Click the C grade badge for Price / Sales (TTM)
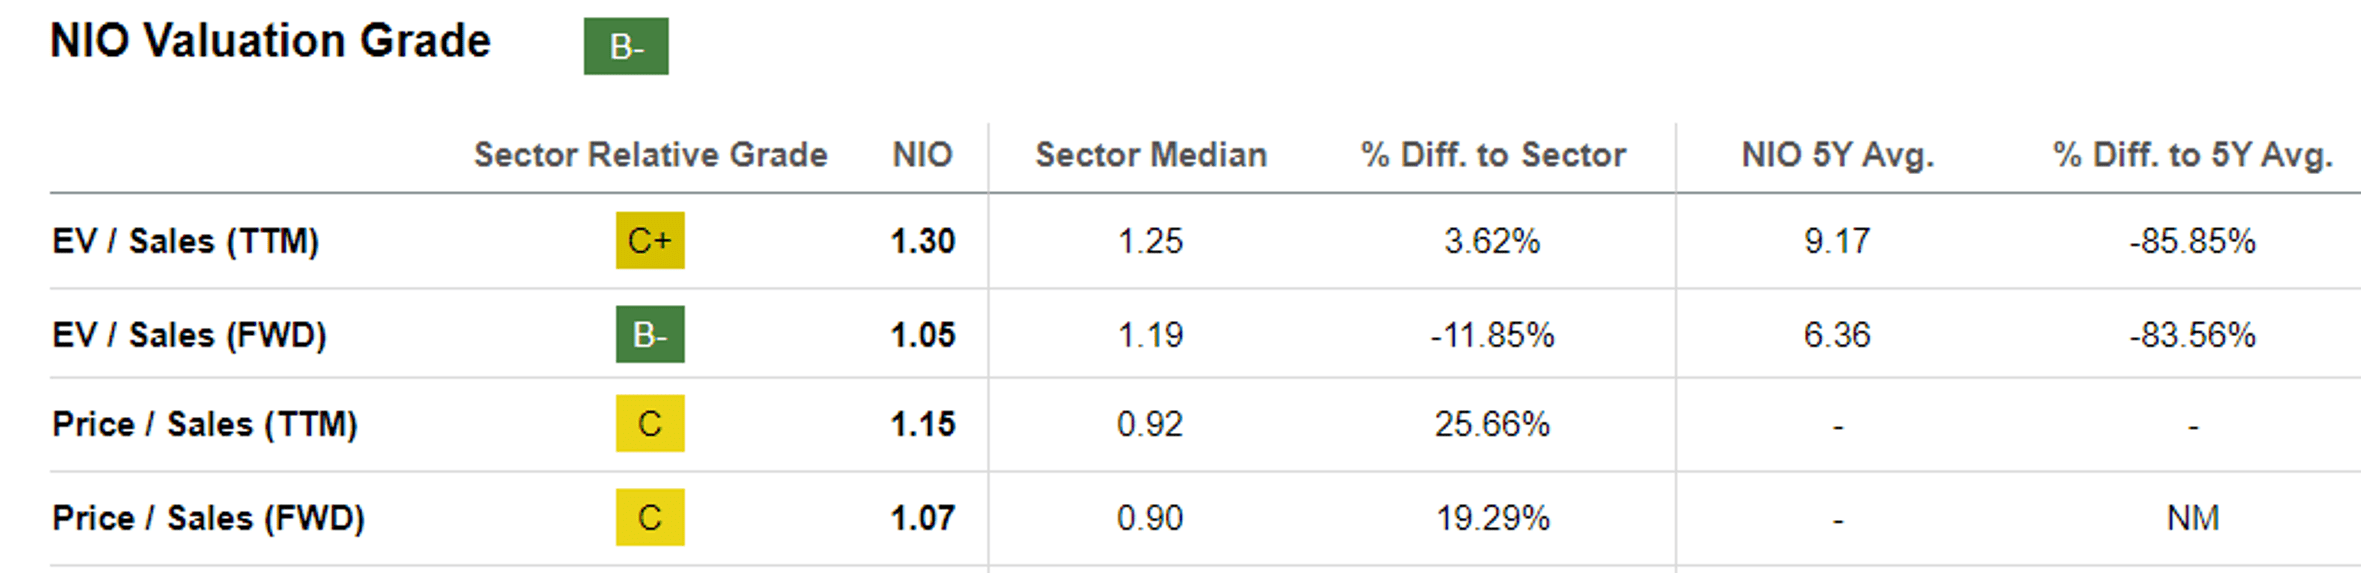This screenshot has width=2361, height=573. pos(650,423)
